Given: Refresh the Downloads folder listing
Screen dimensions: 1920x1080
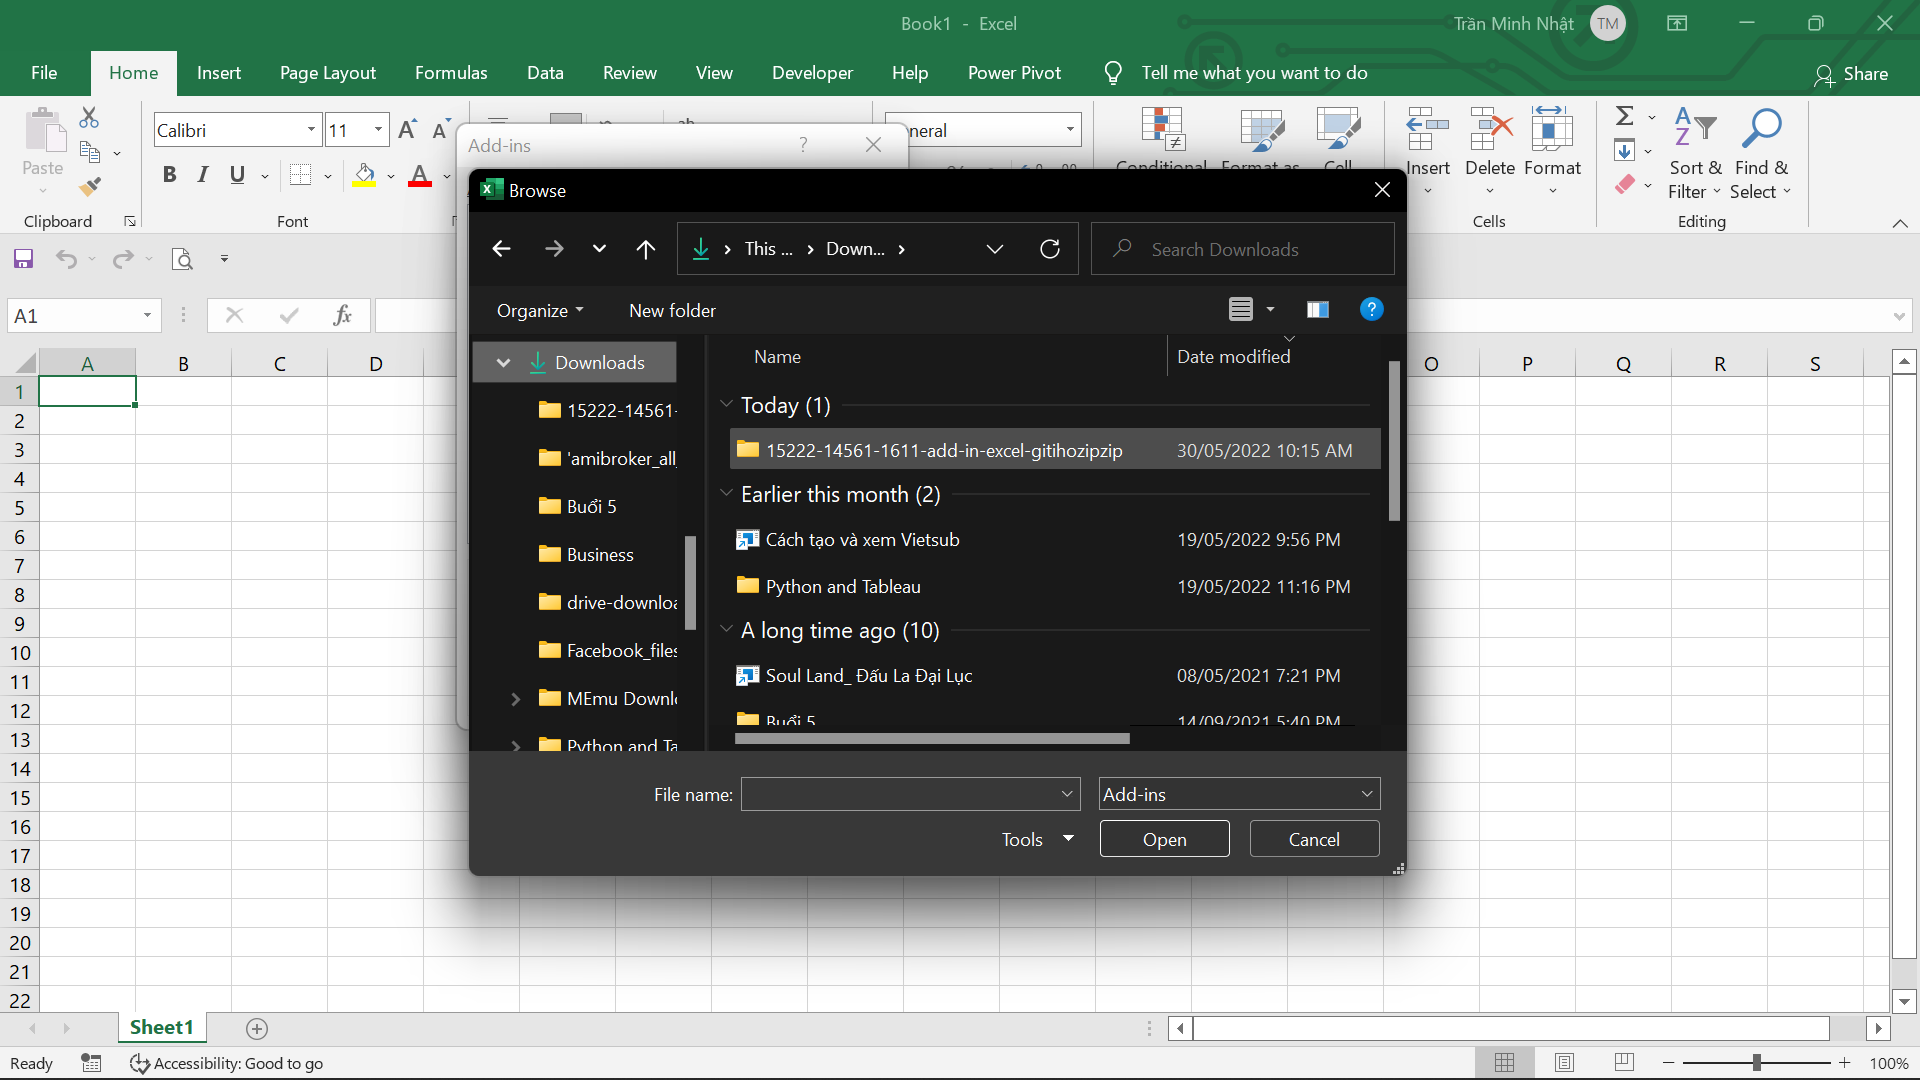Looking at the screenshot, I should (x=1050, y=249).
